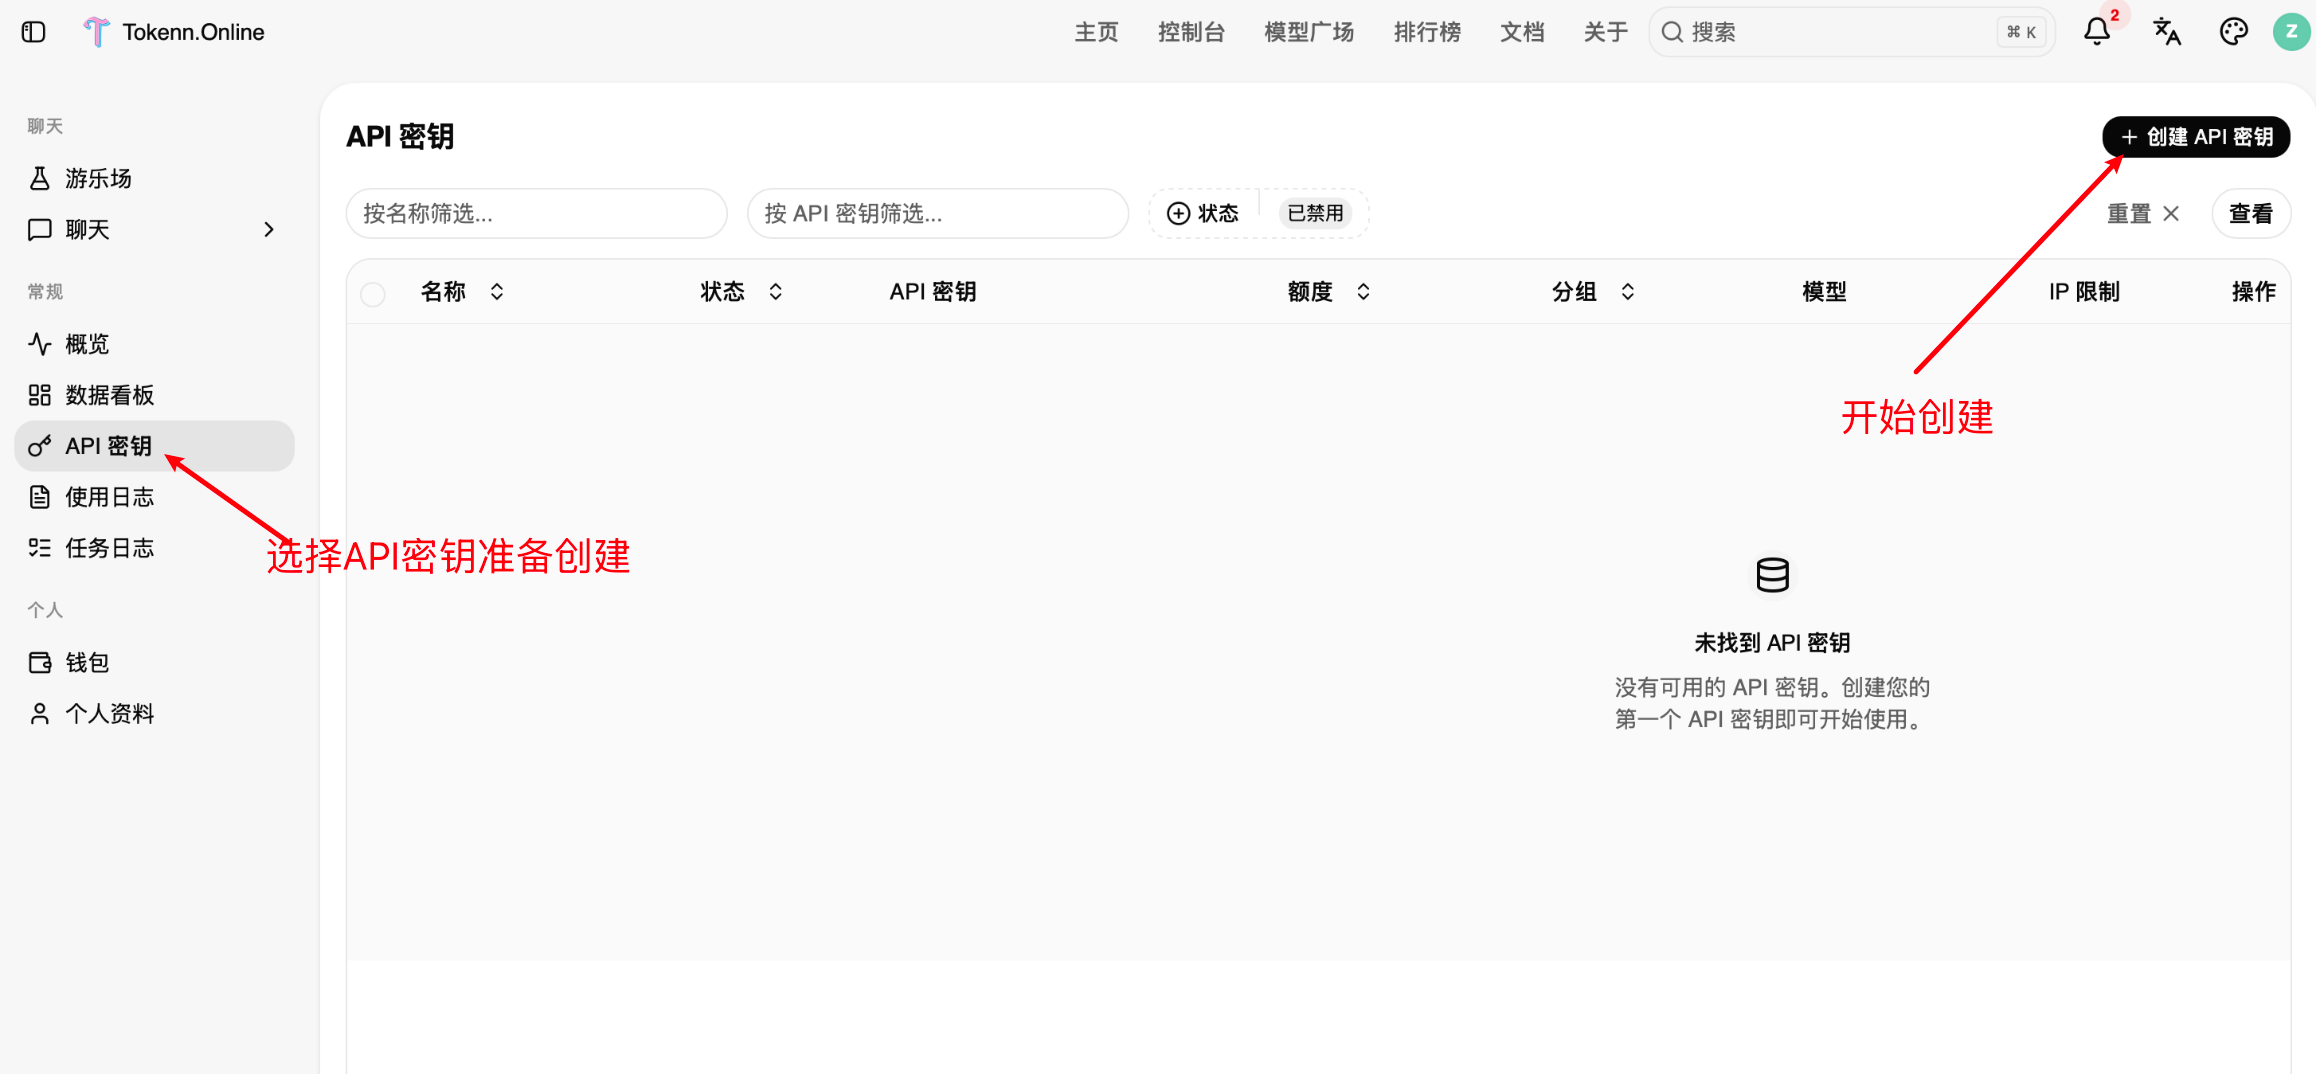Click the empty-state database icon

coord(1772,575)
